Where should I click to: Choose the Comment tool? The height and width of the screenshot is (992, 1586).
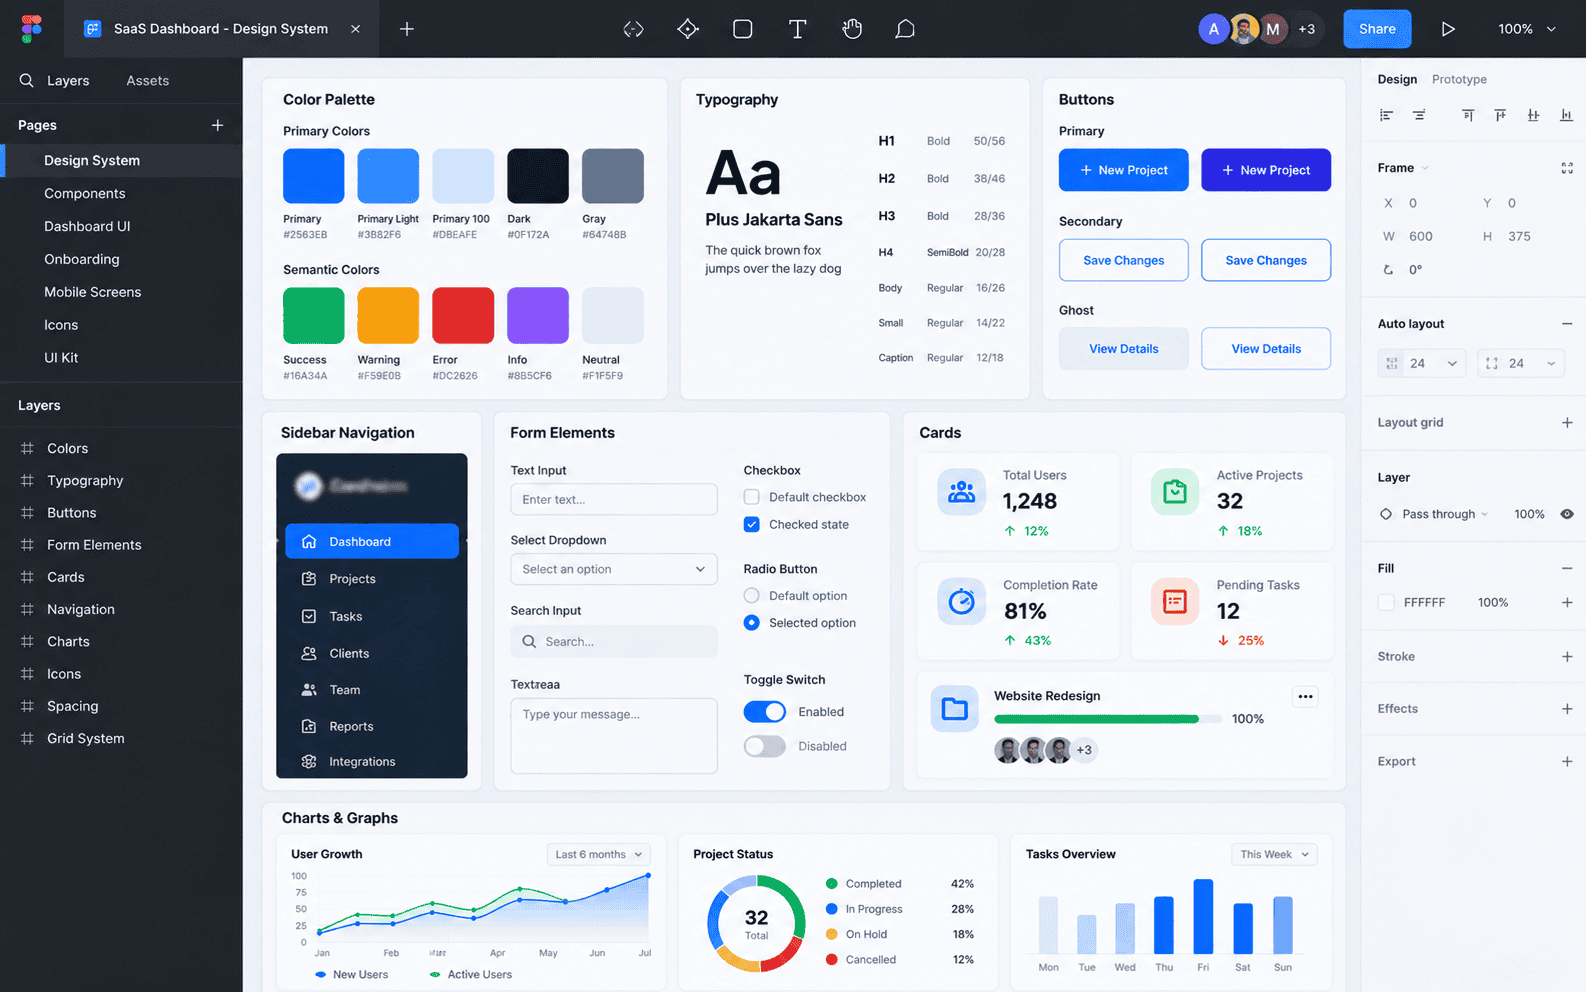[x=905, y=29]
